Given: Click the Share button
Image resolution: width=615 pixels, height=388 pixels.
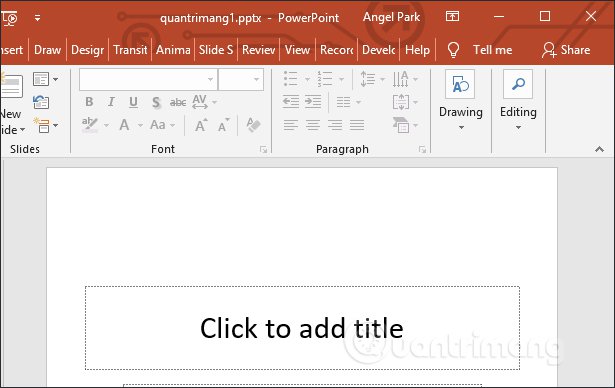Looking at the screenshot, I should [x=566, y=50].
